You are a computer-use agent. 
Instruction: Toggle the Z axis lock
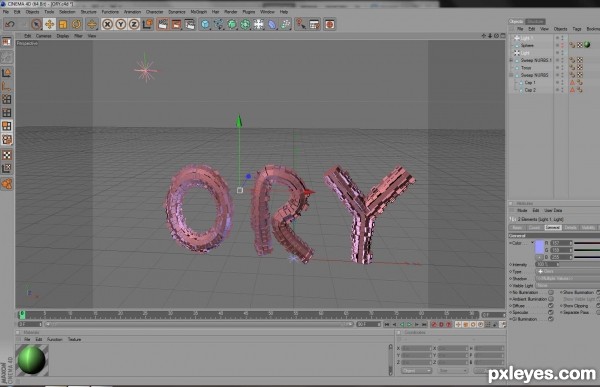tap(134, 24)
